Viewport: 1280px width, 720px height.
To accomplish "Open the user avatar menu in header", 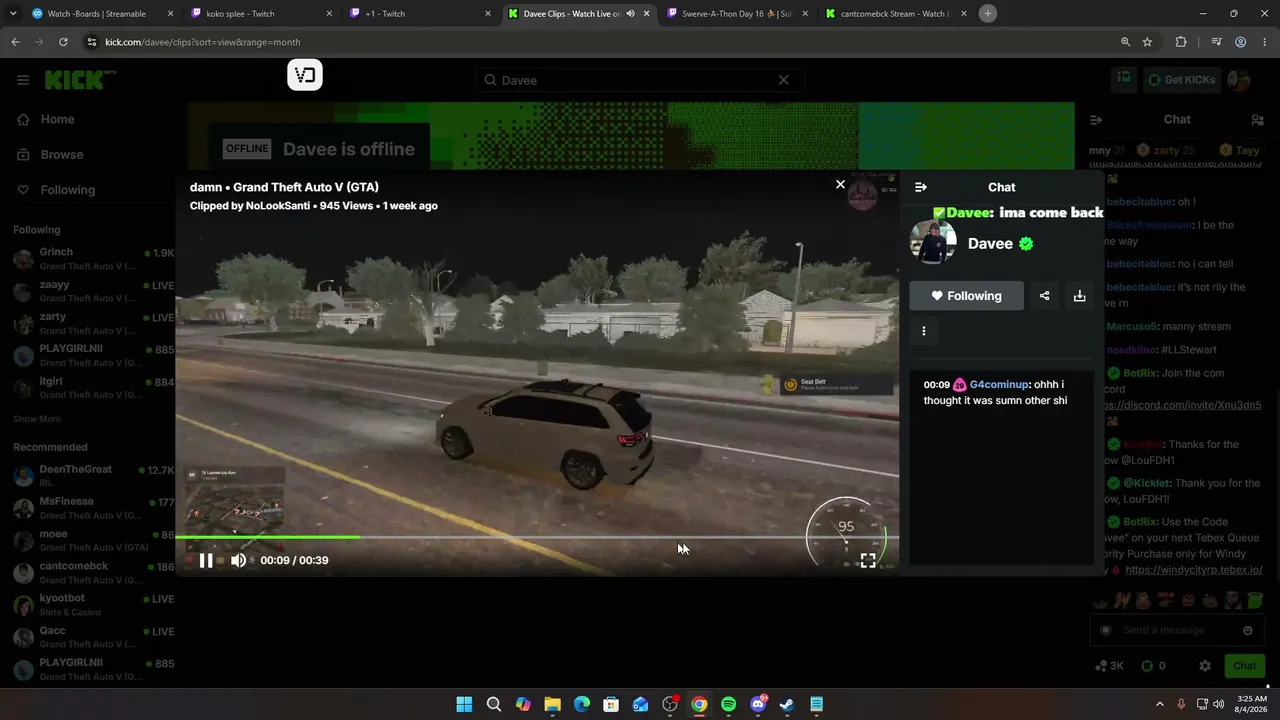I will (x=1239, y=80).
